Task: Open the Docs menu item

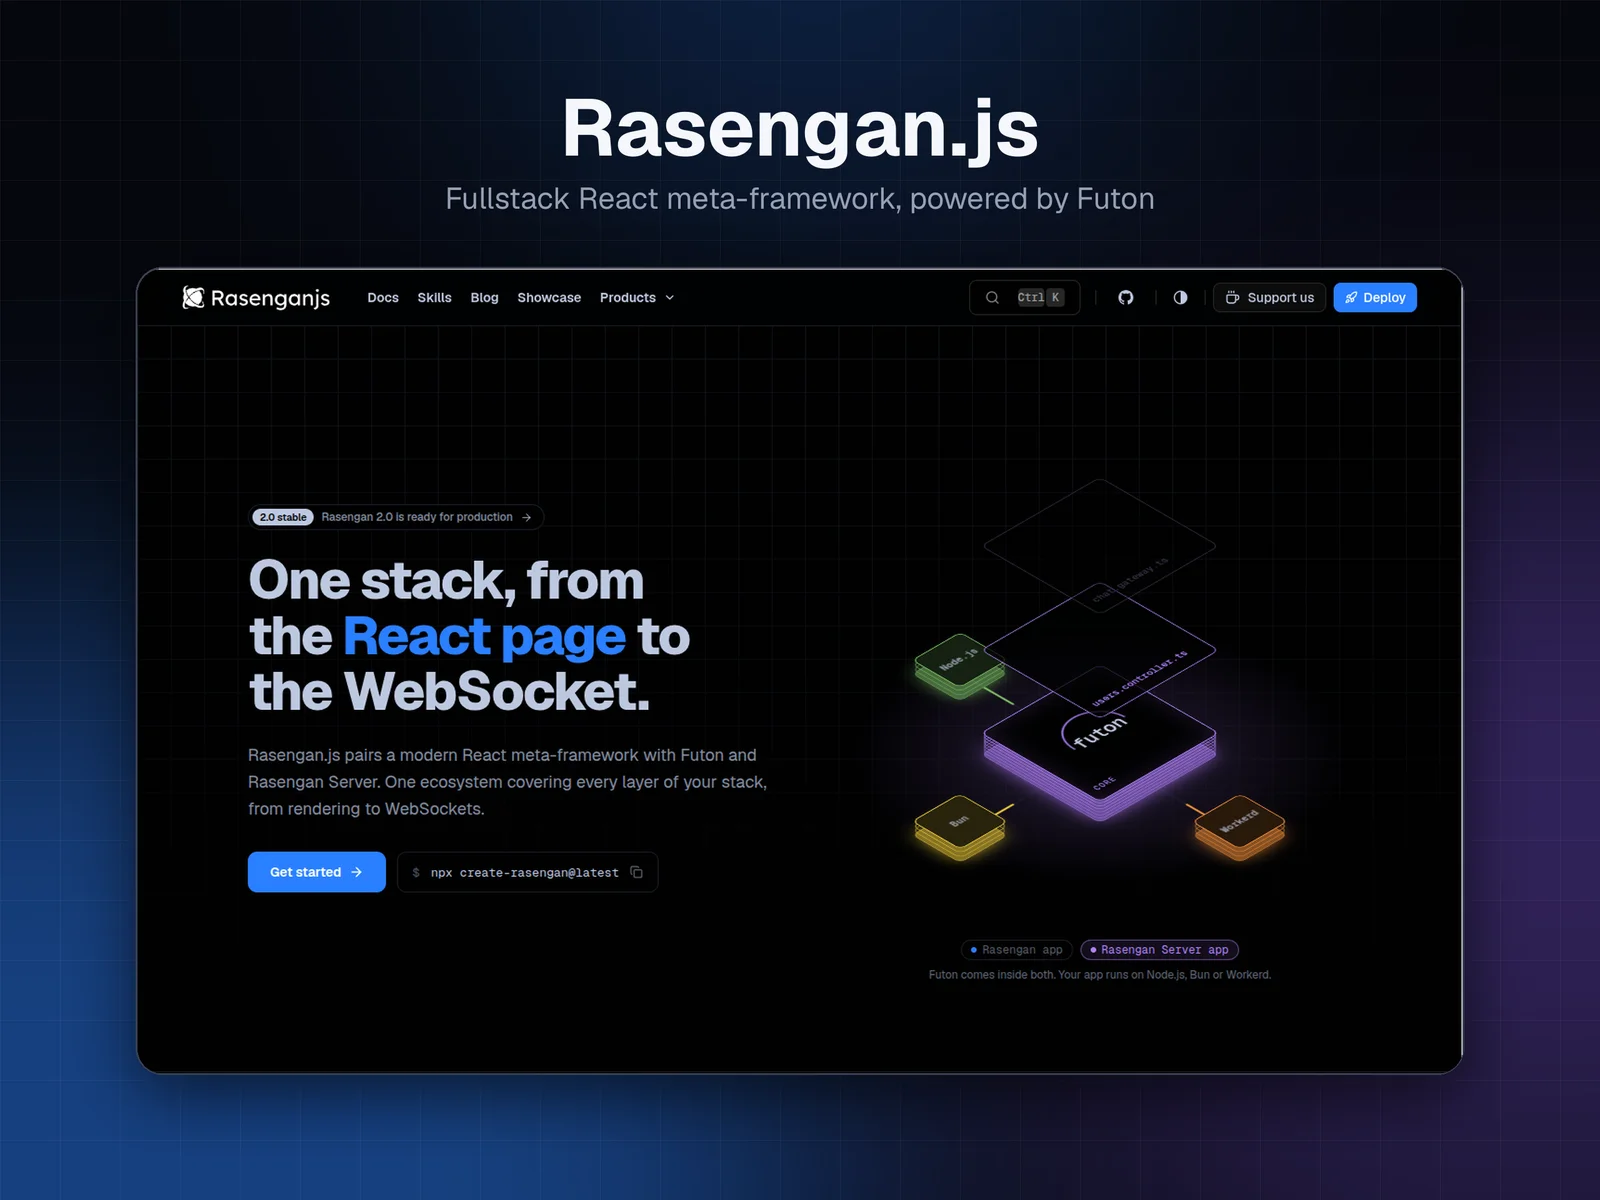Action: pos(383,297)
